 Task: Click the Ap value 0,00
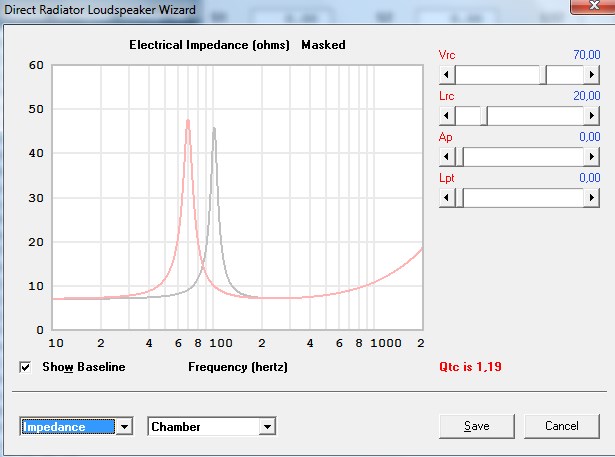pos(590,137)
